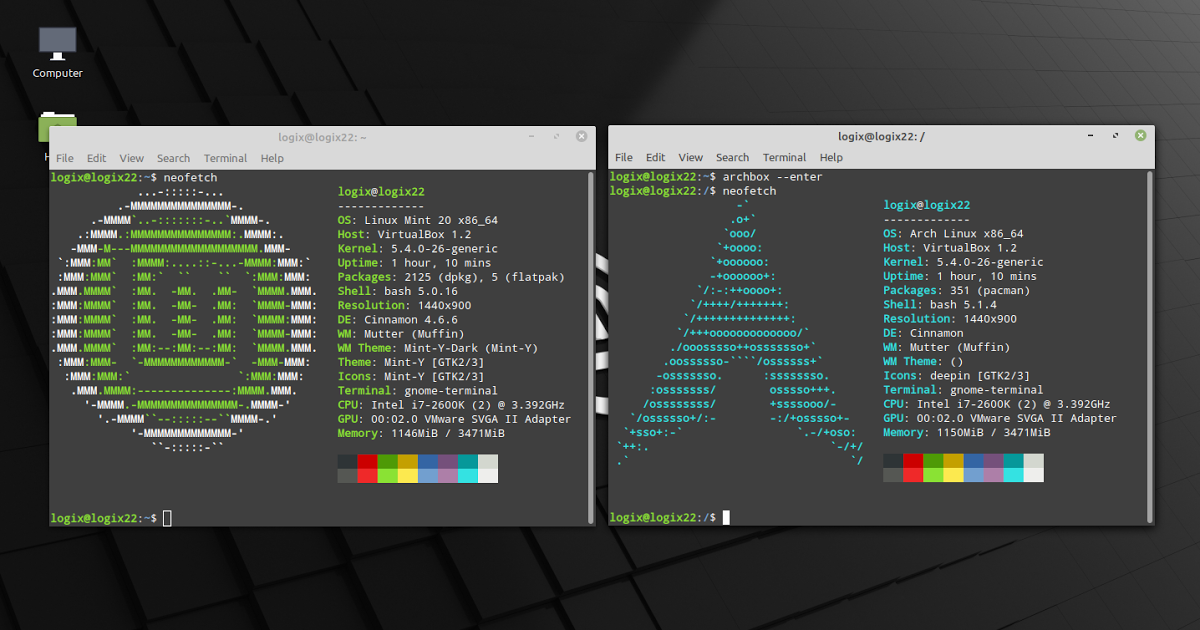The image size is (1200, 630).
Task: Click 'Kernel: 5.4.0-26-generic' in left terminal
Action: [x=418, y=248]
